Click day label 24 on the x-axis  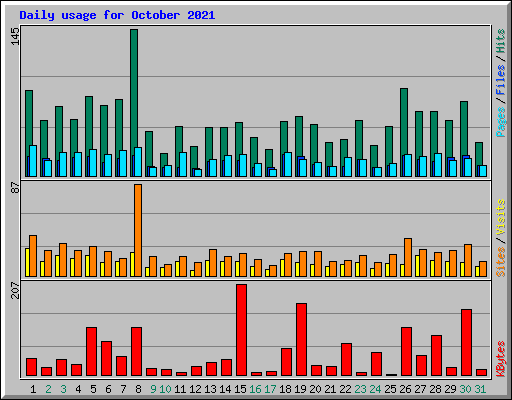coord(375,389)
